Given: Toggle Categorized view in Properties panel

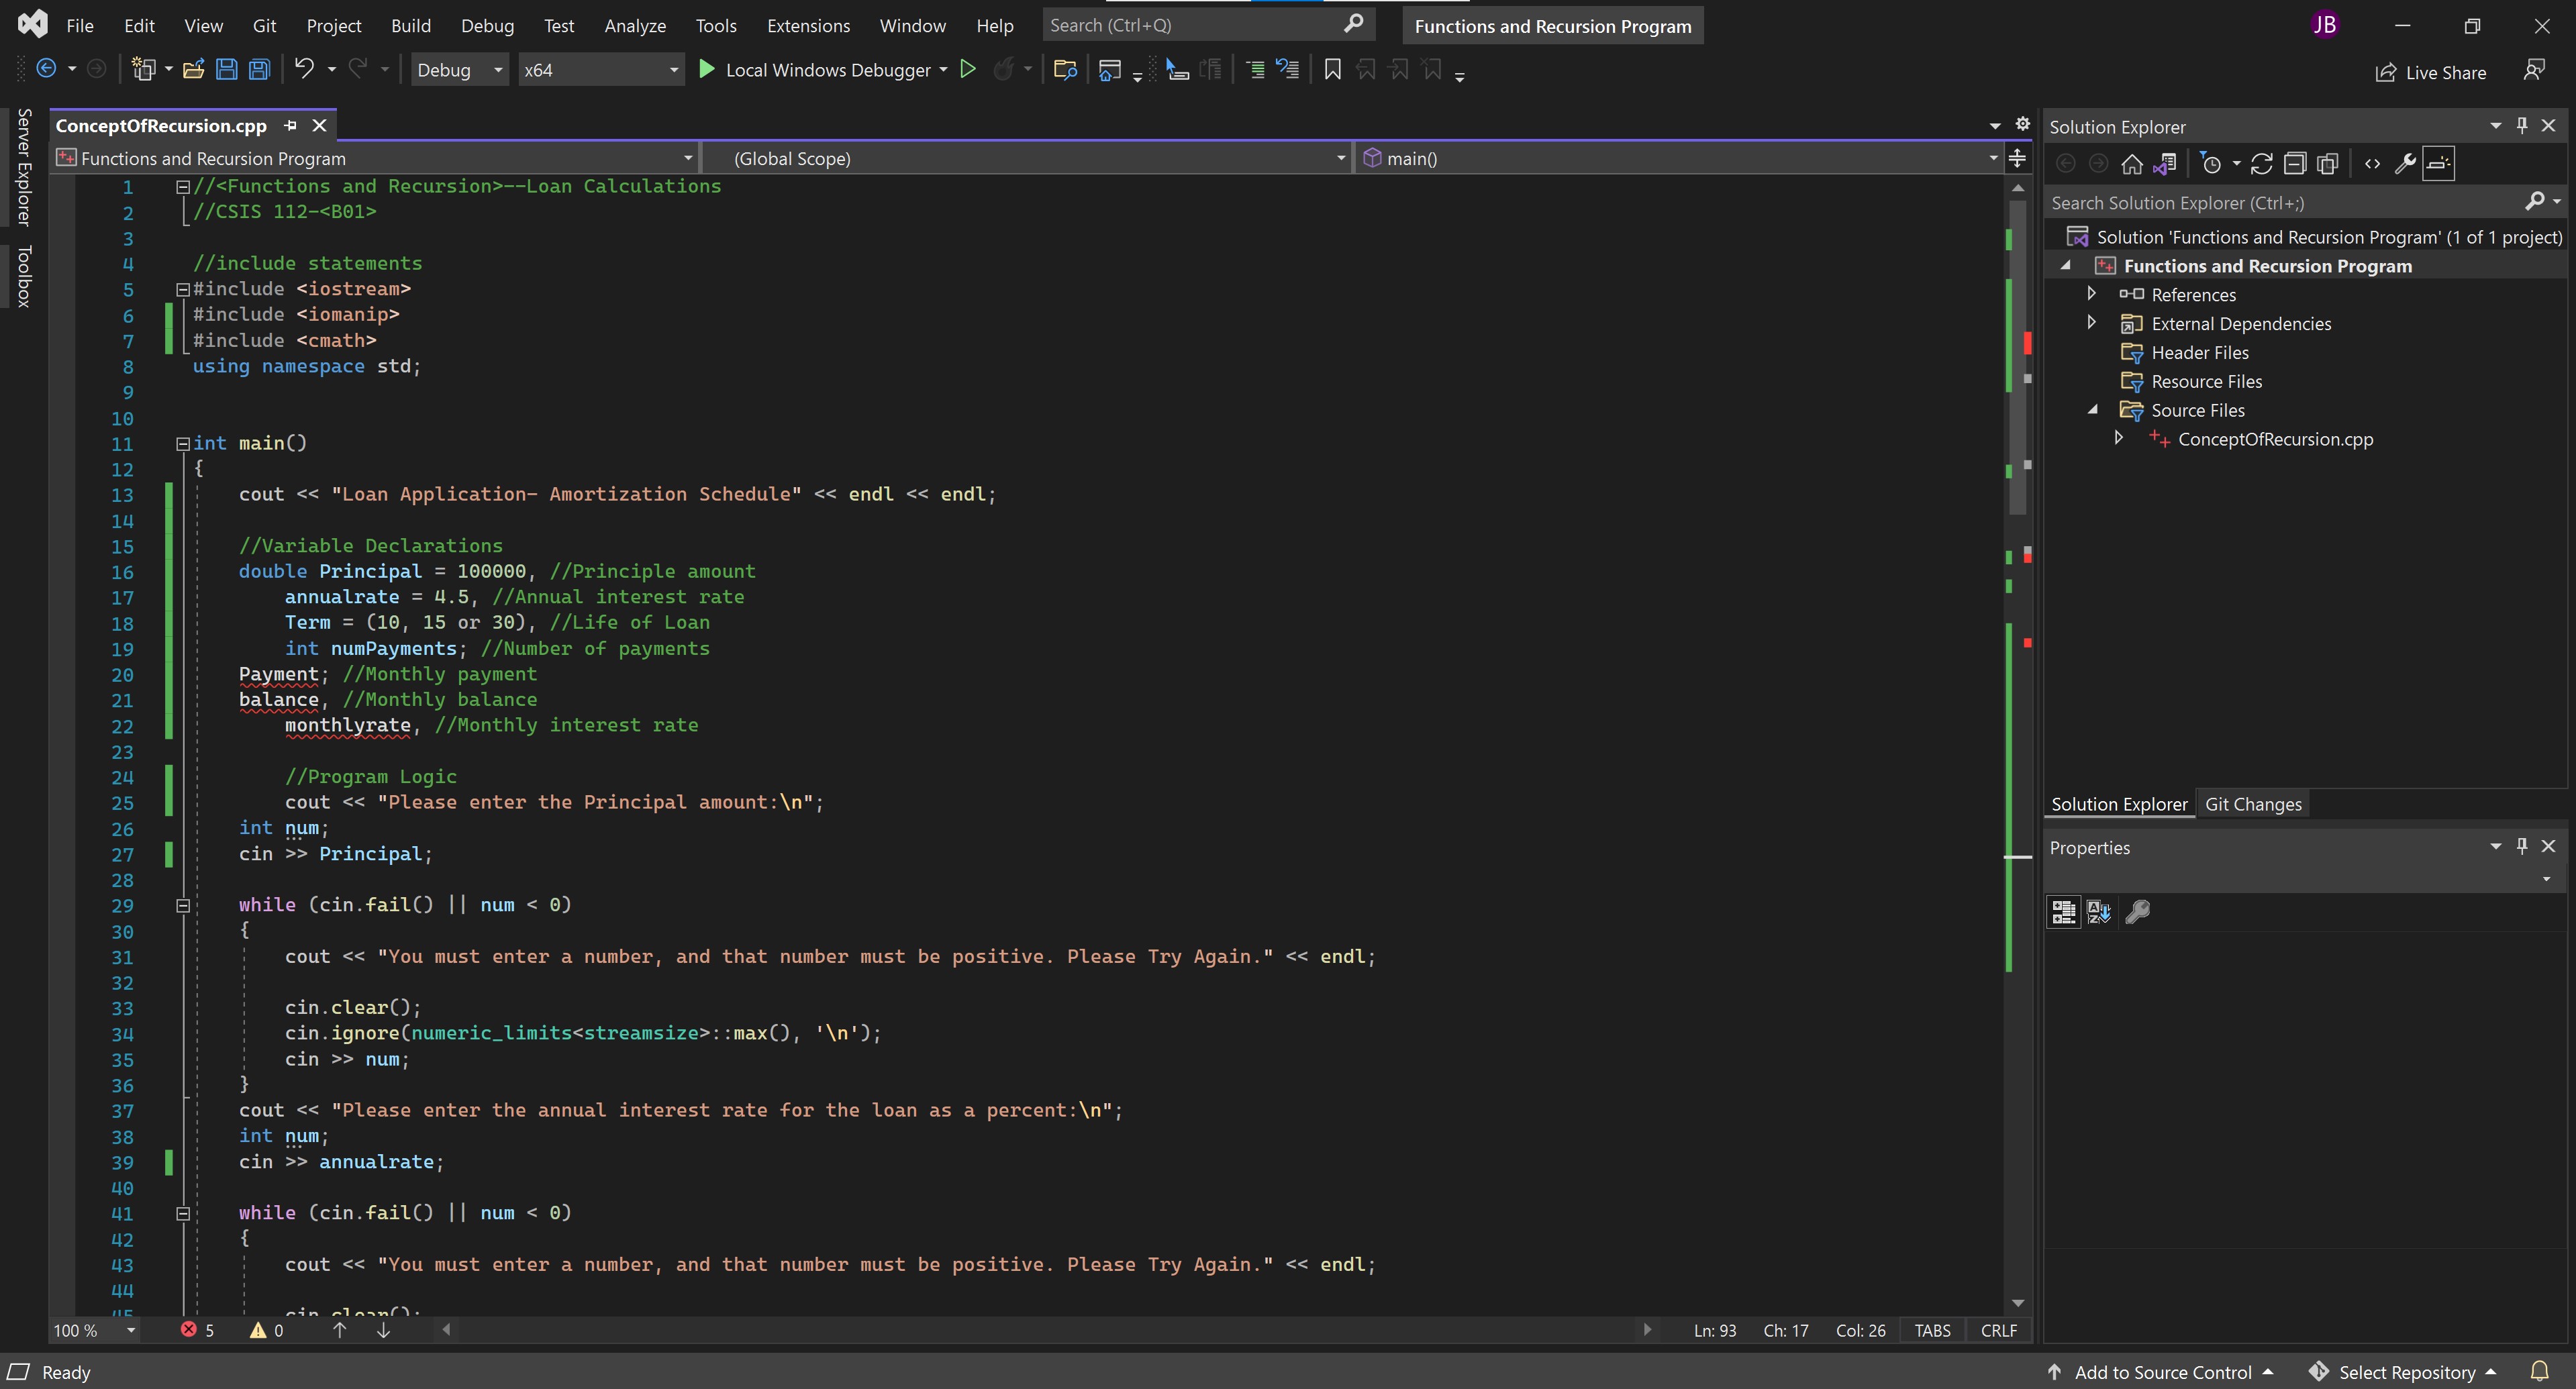Looking at the screenshot, I should (x=2063, y=912).
